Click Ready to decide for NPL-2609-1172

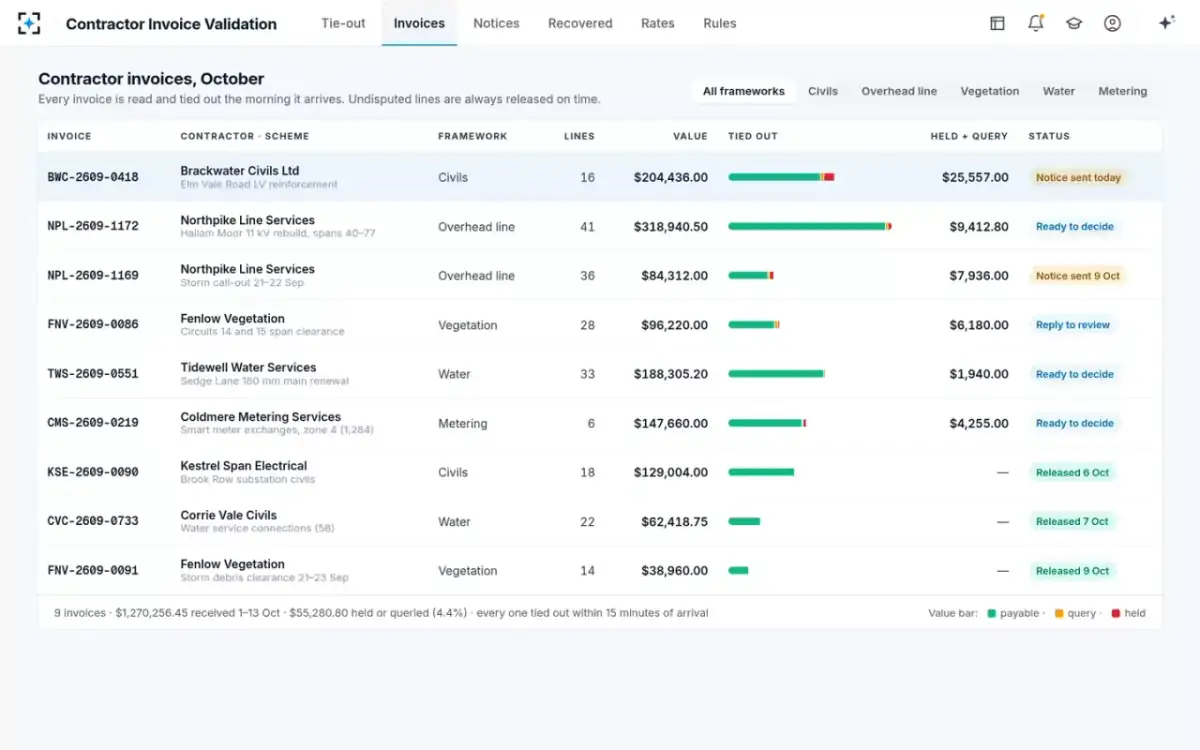(x=1075, y=226)
